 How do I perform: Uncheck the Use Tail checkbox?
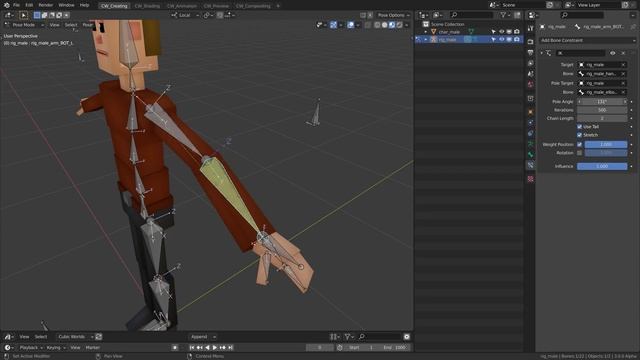(580, 127)
